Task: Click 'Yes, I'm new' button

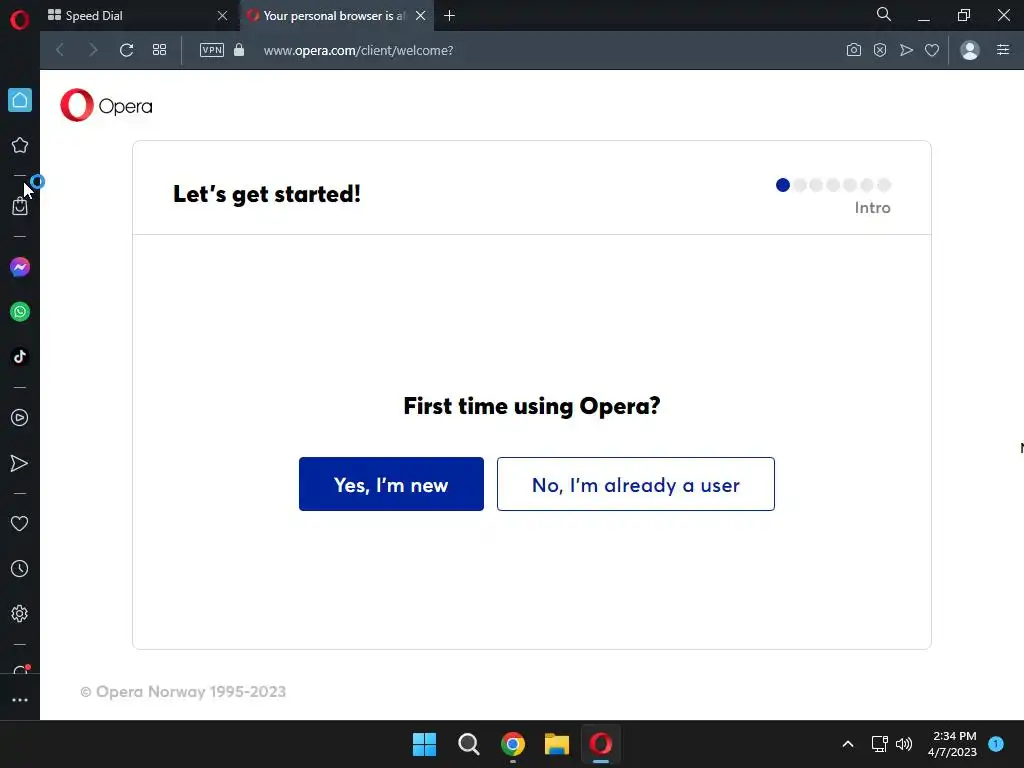Action: click(391, 484)
